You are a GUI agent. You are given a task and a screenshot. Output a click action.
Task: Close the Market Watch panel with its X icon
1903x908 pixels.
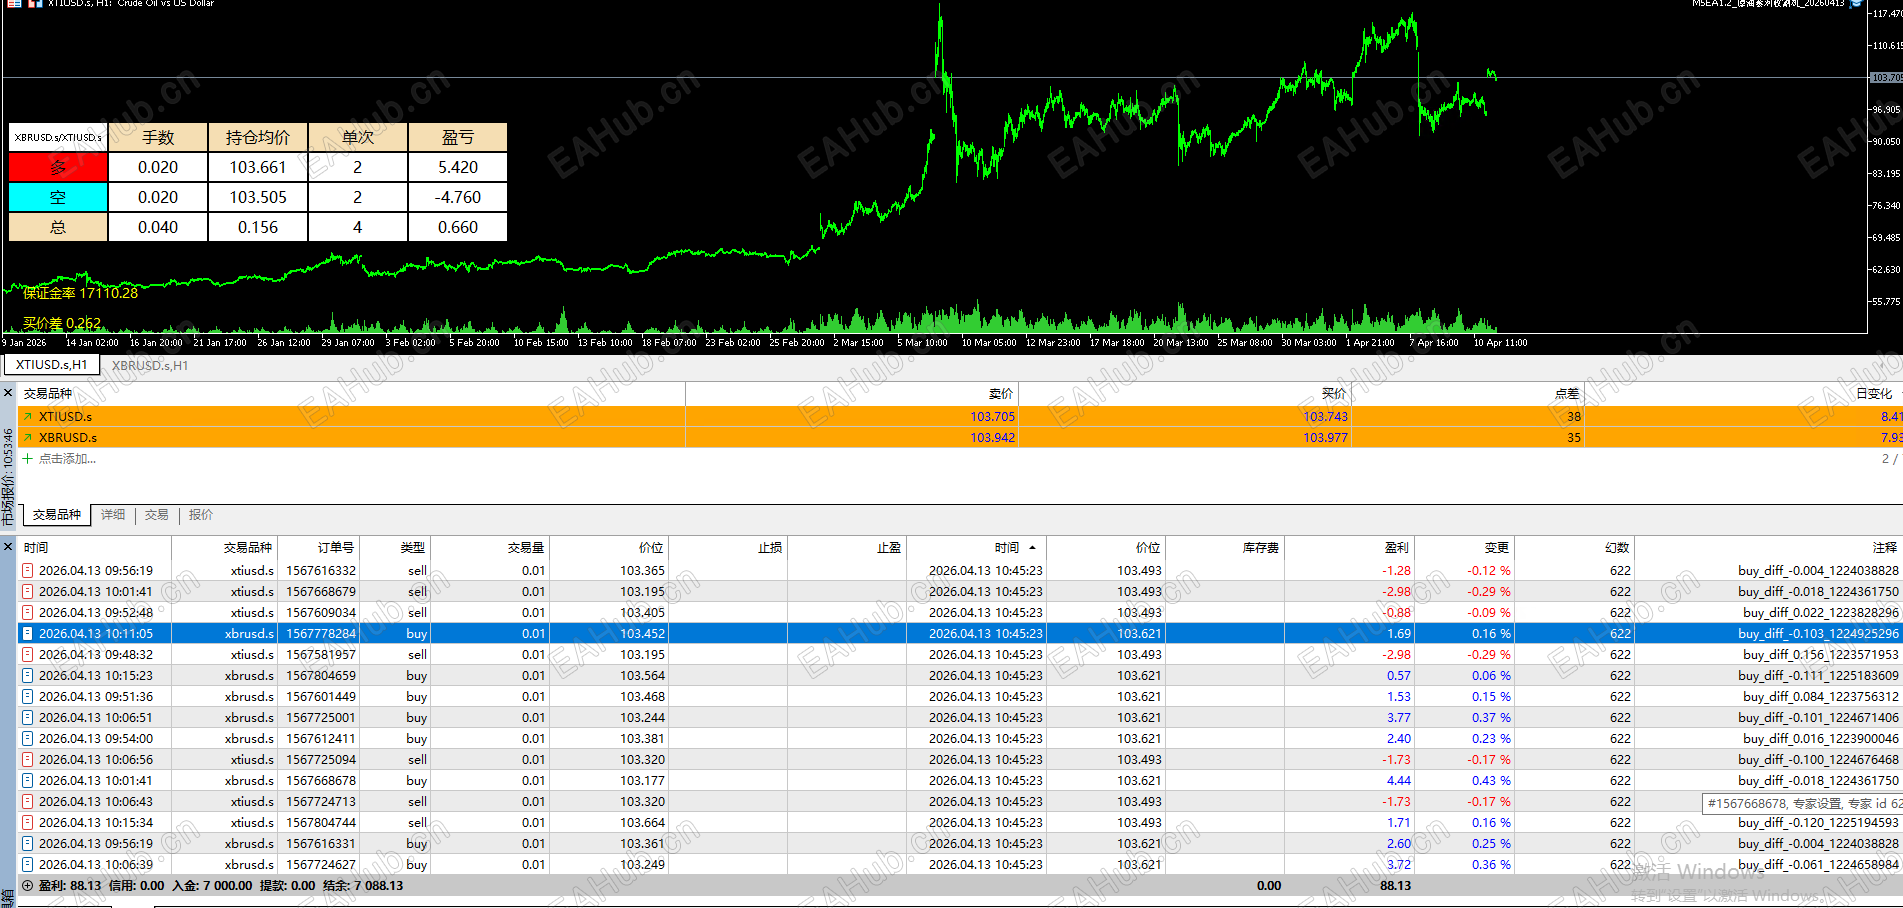[x=8, y=393]
